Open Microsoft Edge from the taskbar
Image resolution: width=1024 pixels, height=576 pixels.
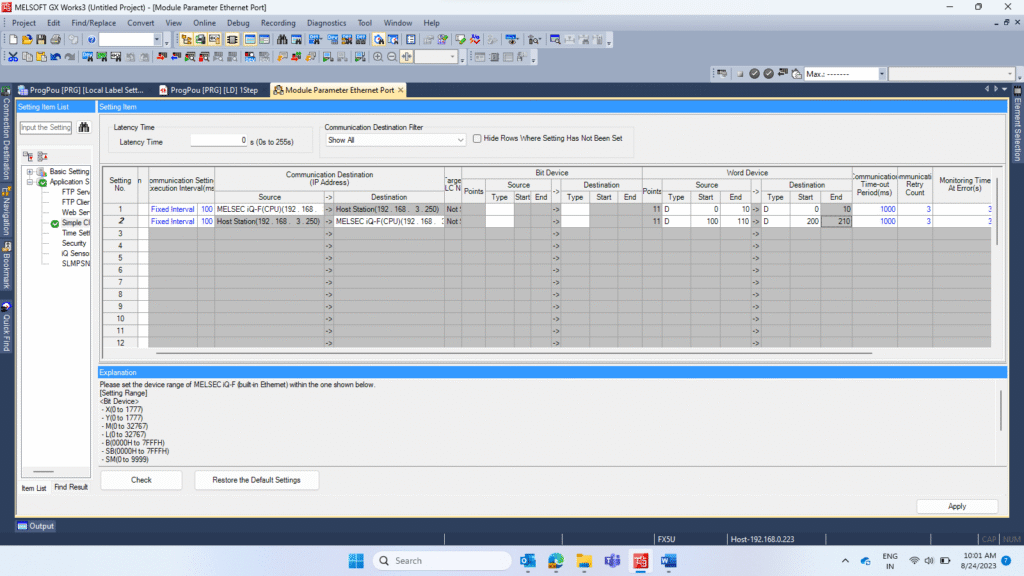(x=556, y=560)
